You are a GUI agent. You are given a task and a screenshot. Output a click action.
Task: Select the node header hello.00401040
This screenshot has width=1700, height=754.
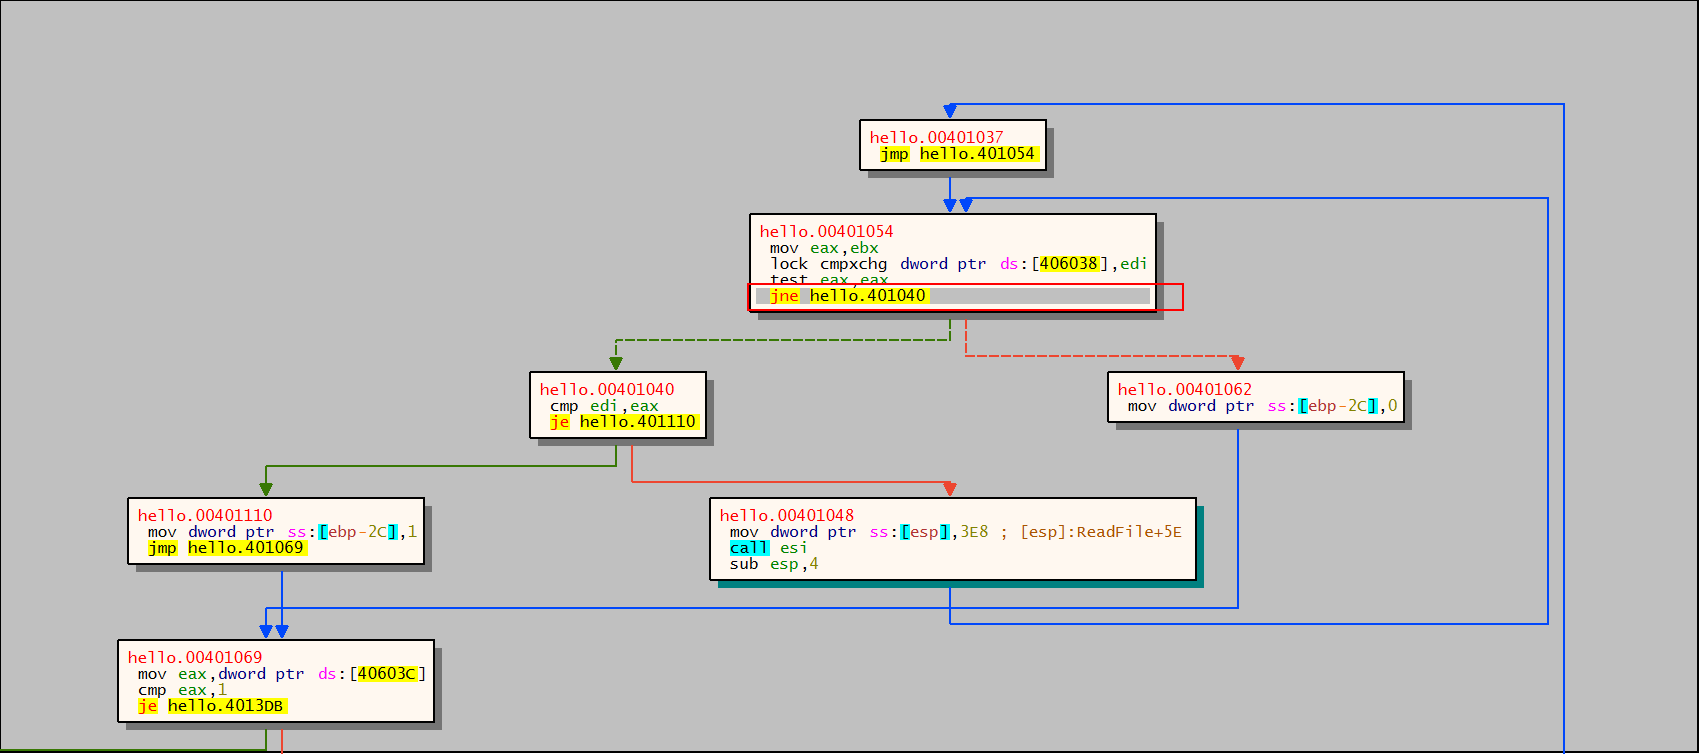(x=606, y=390)
